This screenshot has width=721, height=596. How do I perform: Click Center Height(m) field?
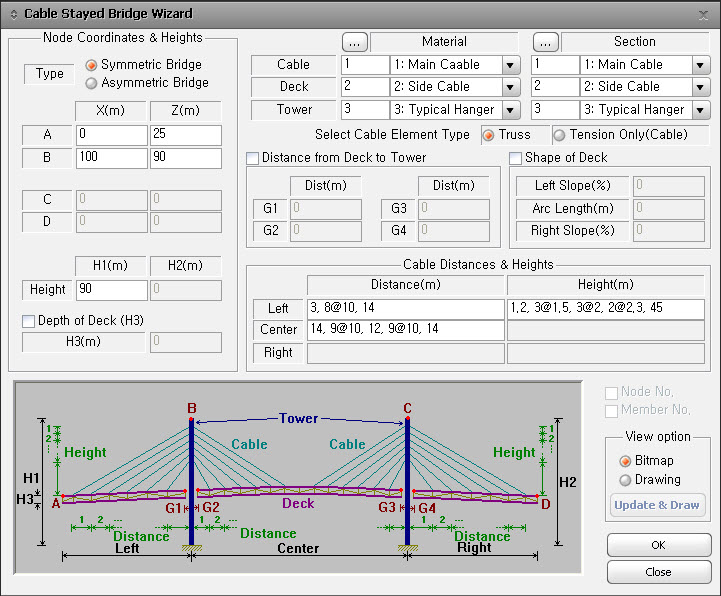(606, 330)
